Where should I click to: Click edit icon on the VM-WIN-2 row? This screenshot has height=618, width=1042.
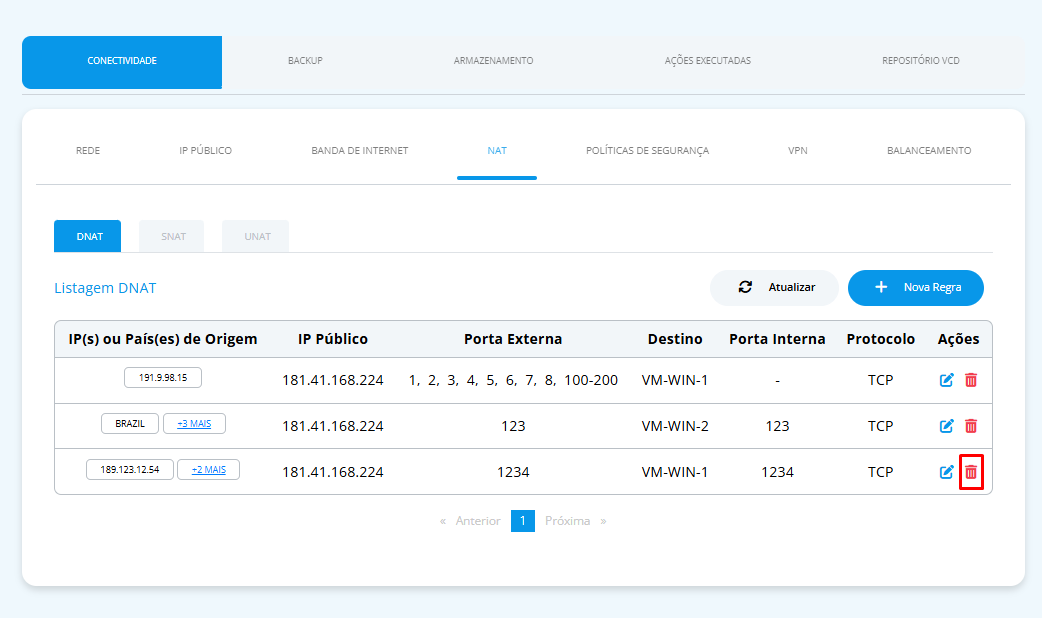[x=946, y=426]
